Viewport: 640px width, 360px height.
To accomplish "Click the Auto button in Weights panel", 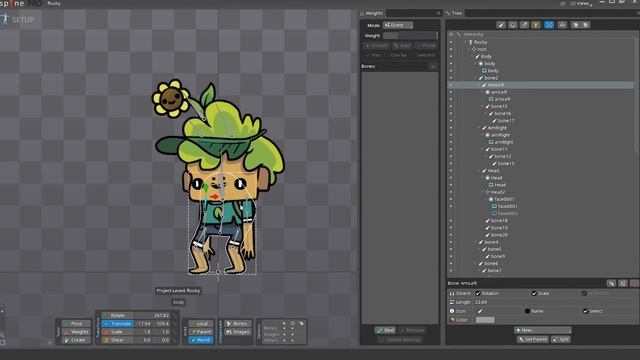I will click(402, 46).
